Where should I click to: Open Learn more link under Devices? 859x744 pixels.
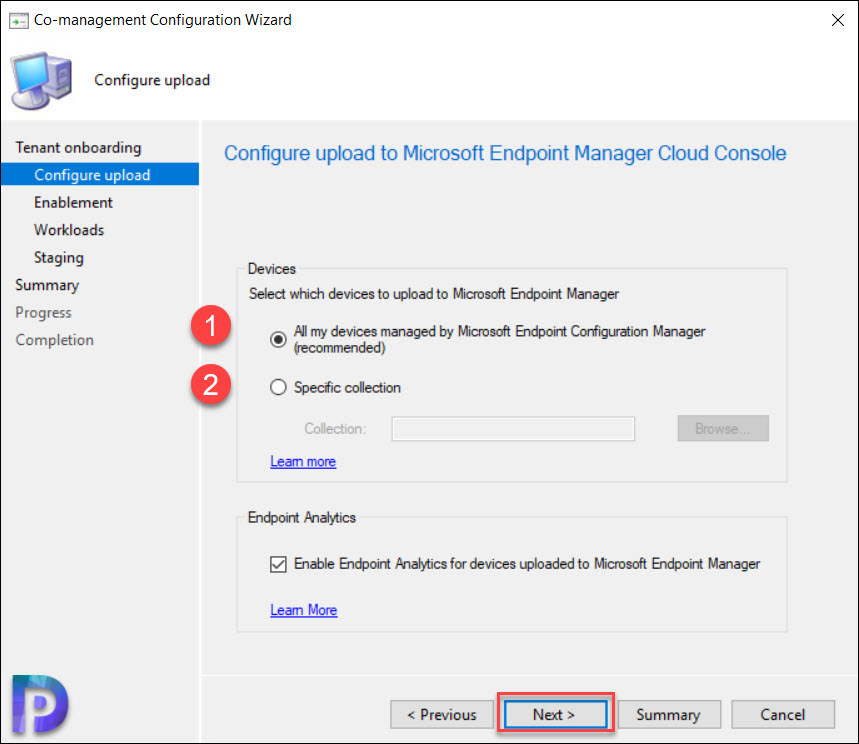pos(303,461)
